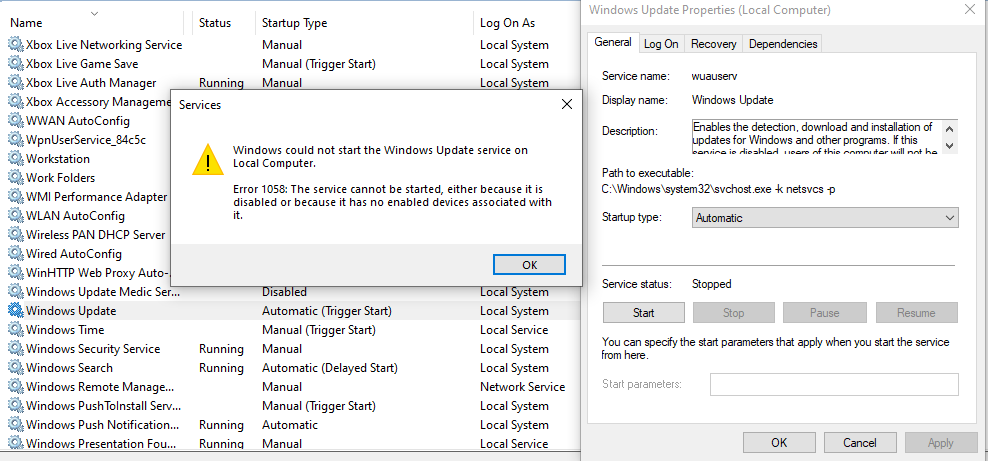Screen dimensions: 988x461
Task: Click the Windows PushToInstall Service gear icon
Action: (x=14, y=406)
